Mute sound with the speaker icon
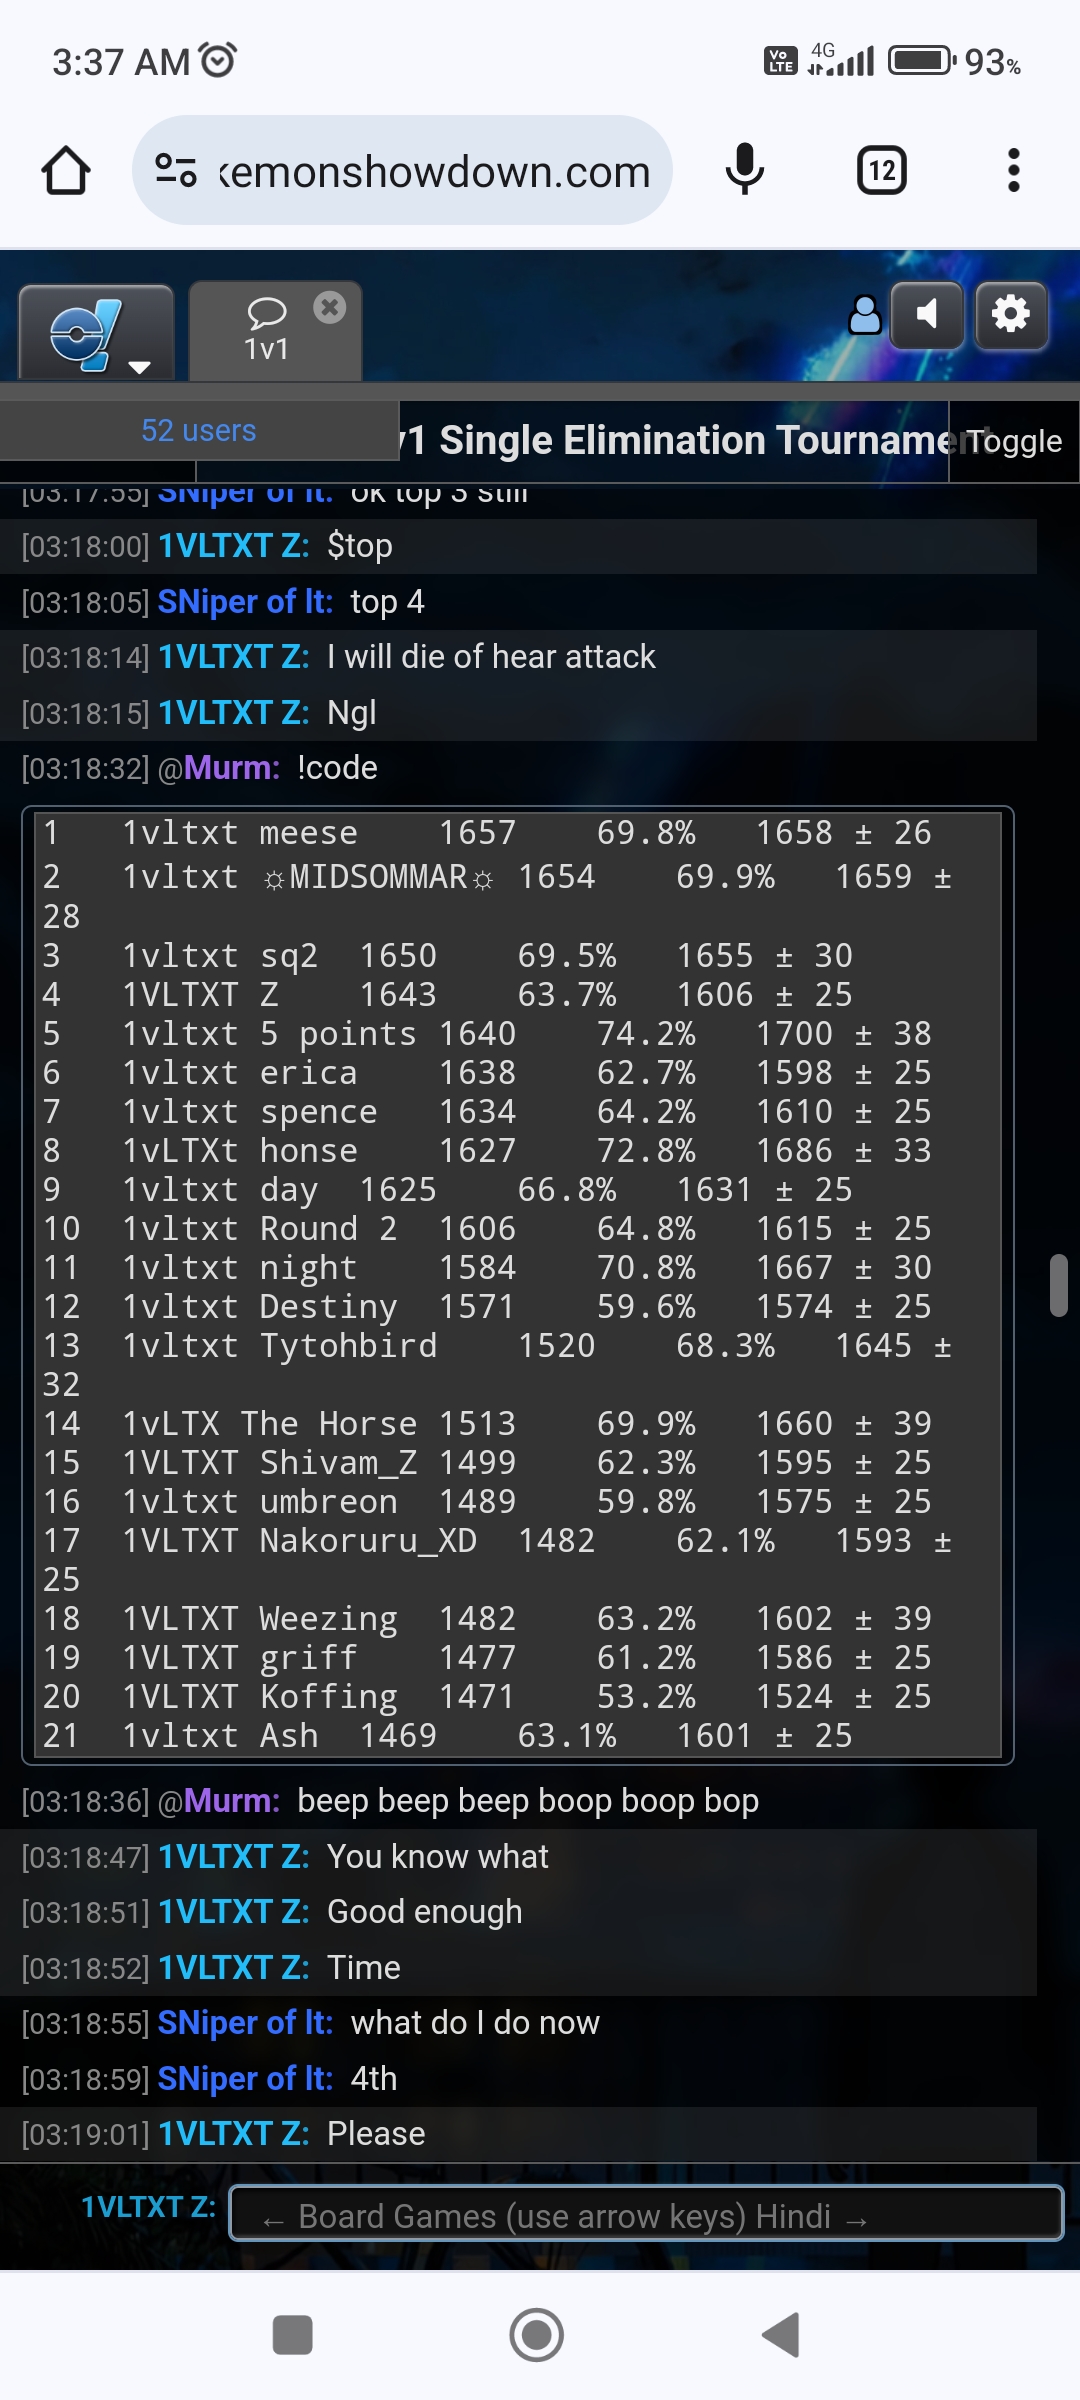The image size is (1080, 2400). coord(927,316)
